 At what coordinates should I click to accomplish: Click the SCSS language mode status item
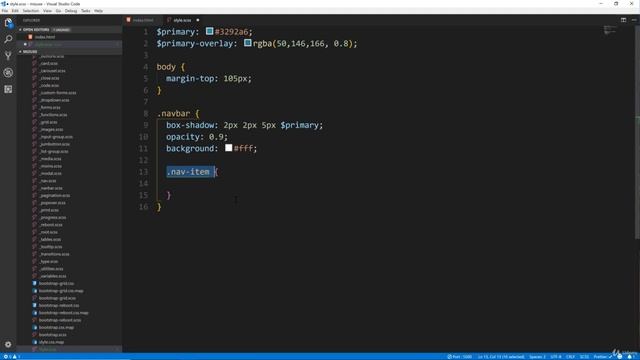(x=584, y=357)
